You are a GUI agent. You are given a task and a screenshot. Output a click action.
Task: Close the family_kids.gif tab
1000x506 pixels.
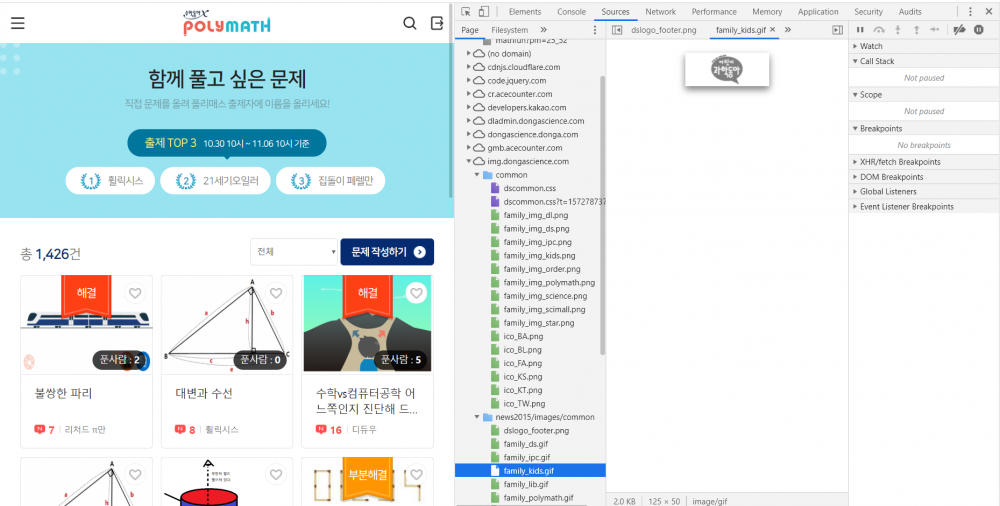773,29
